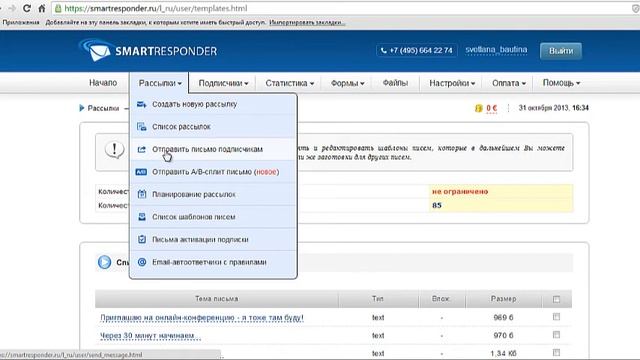Choose 'Отправить письмо подписчикам' menu item
Image resolution: width=640 pixels, height=360 pixels.
[213, 149]
